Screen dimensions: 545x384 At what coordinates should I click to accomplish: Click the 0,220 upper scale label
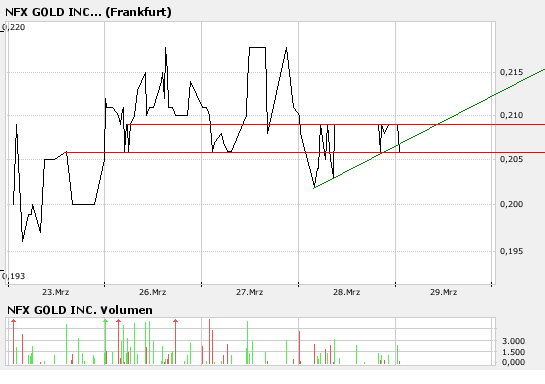(x=14, y=27)
